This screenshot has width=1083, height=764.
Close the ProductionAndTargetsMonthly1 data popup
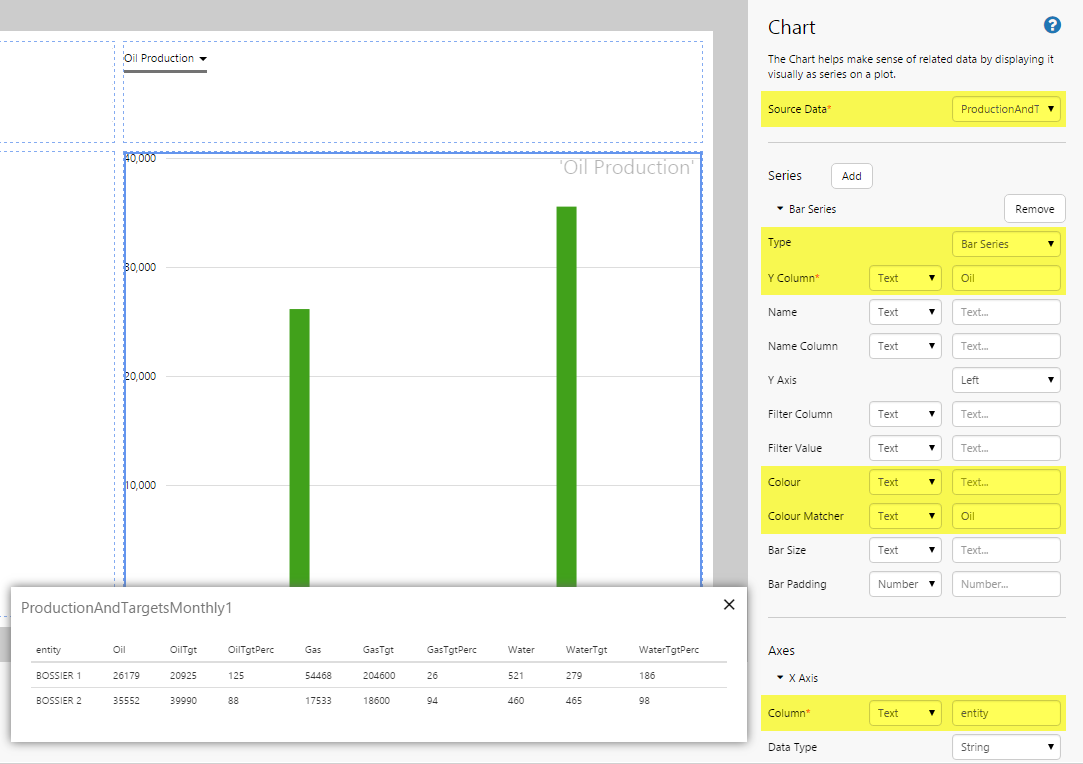pyautogui.click(x=729, y=604)
